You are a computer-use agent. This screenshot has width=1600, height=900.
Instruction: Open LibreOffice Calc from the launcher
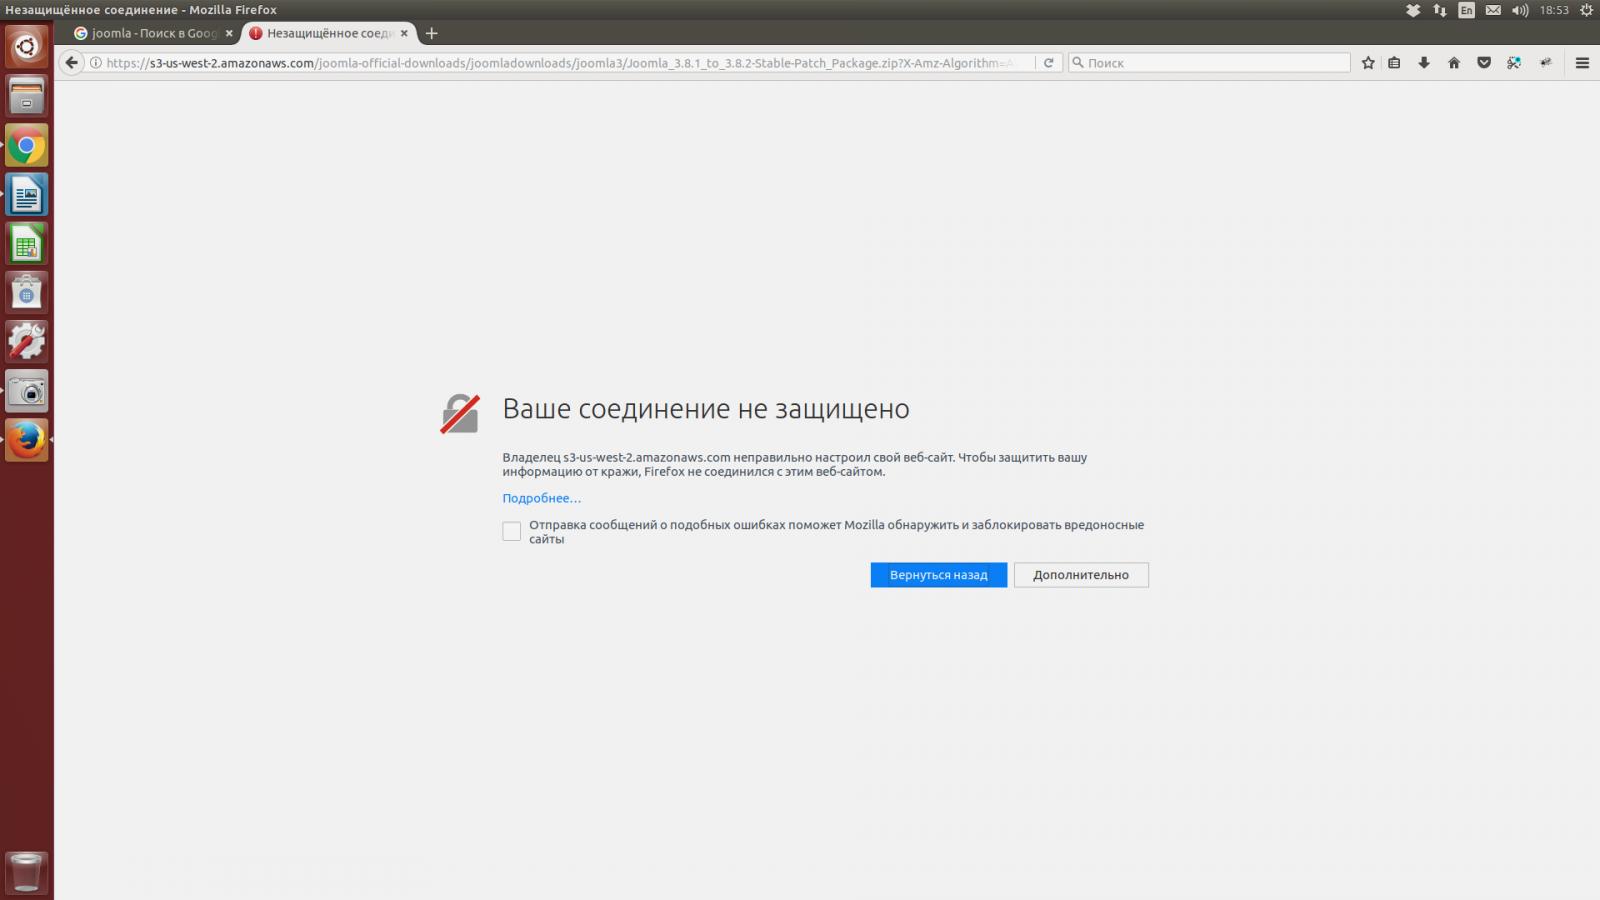coord(27,243)
